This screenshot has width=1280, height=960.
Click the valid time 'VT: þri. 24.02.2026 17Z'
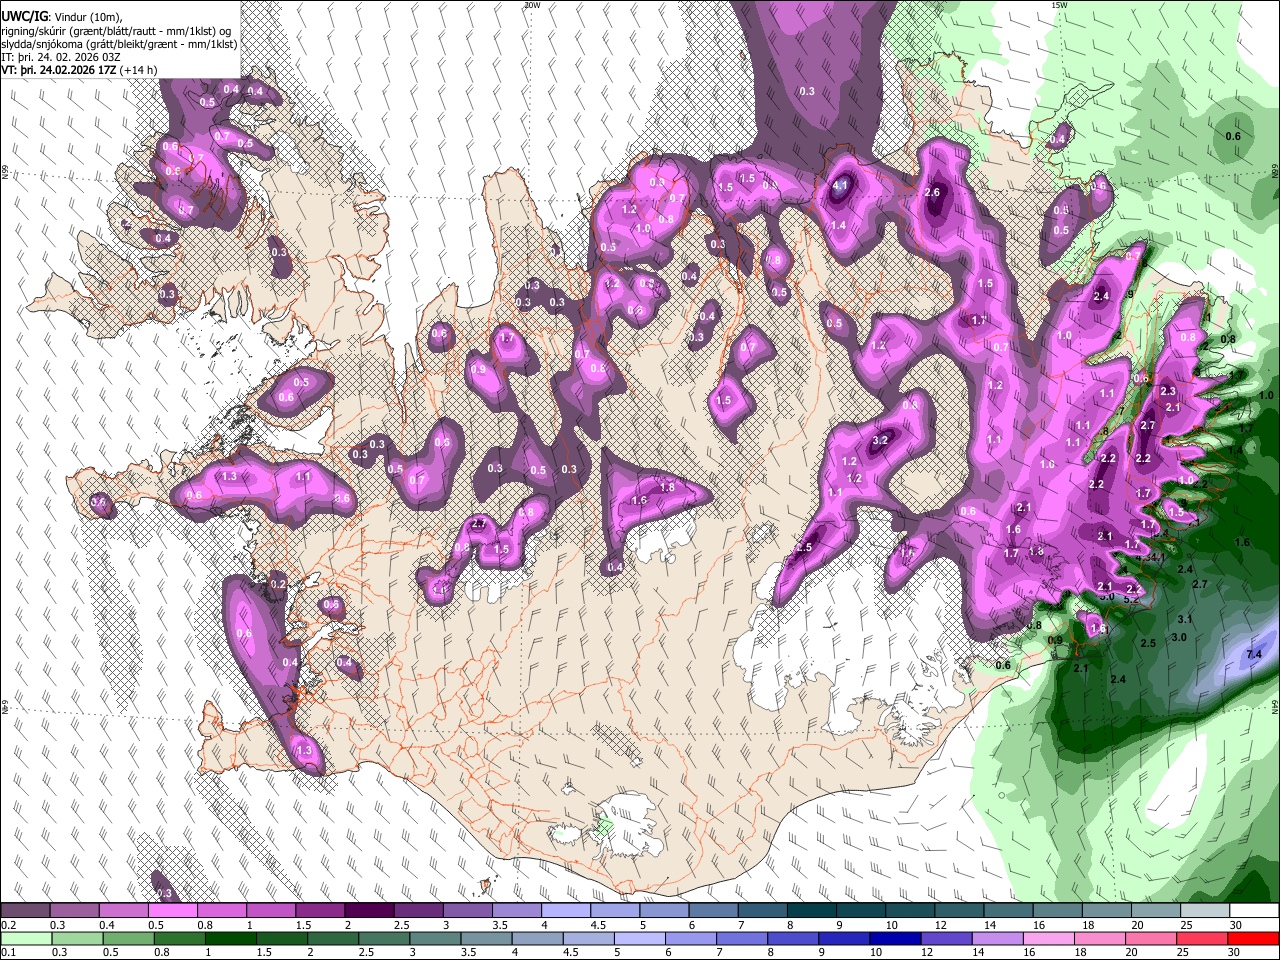(x=59, y=71)
